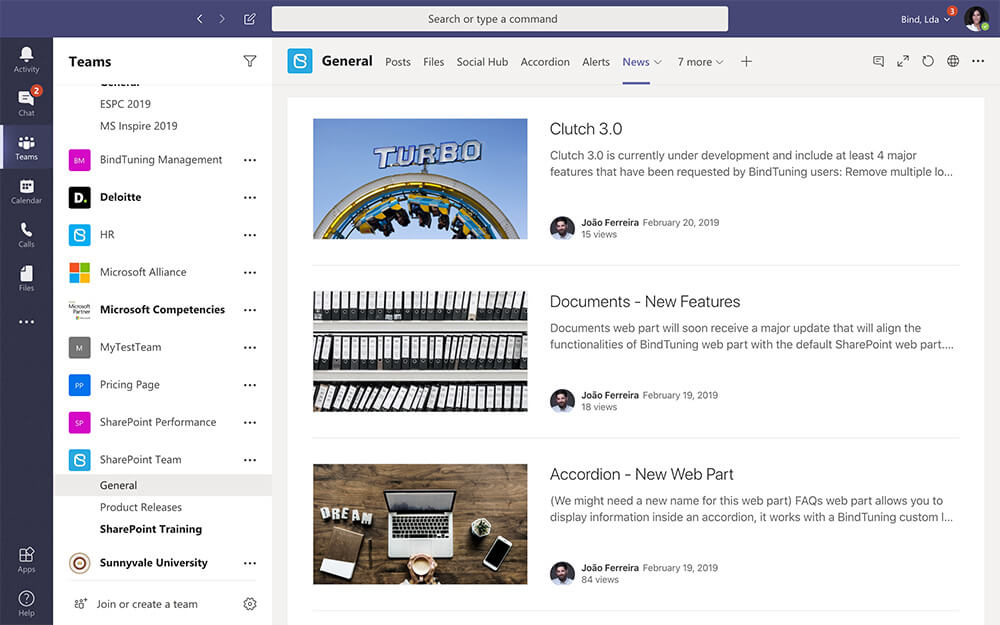
Task: Select the Microsoft Competencies team
Action: [162, 309]
